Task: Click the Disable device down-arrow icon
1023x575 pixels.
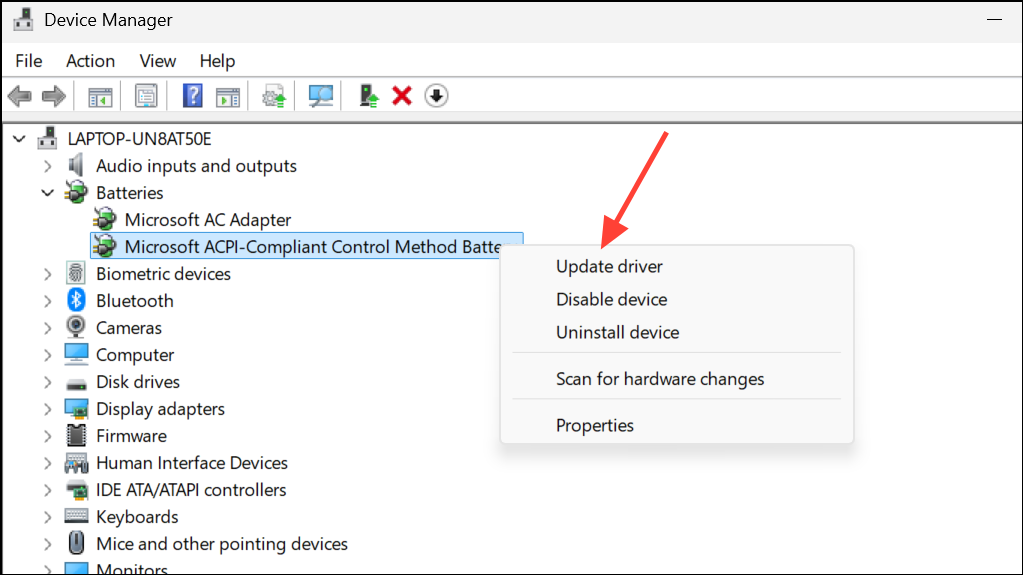Action: click(436, 97)
